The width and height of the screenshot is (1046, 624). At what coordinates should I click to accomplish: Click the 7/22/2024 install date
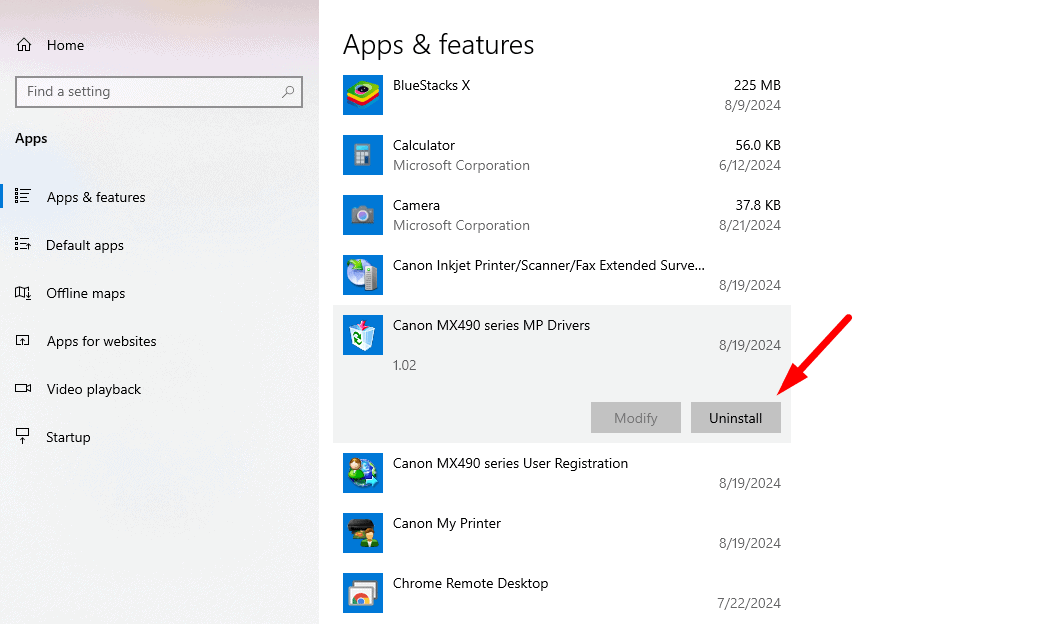coord(749,603)
